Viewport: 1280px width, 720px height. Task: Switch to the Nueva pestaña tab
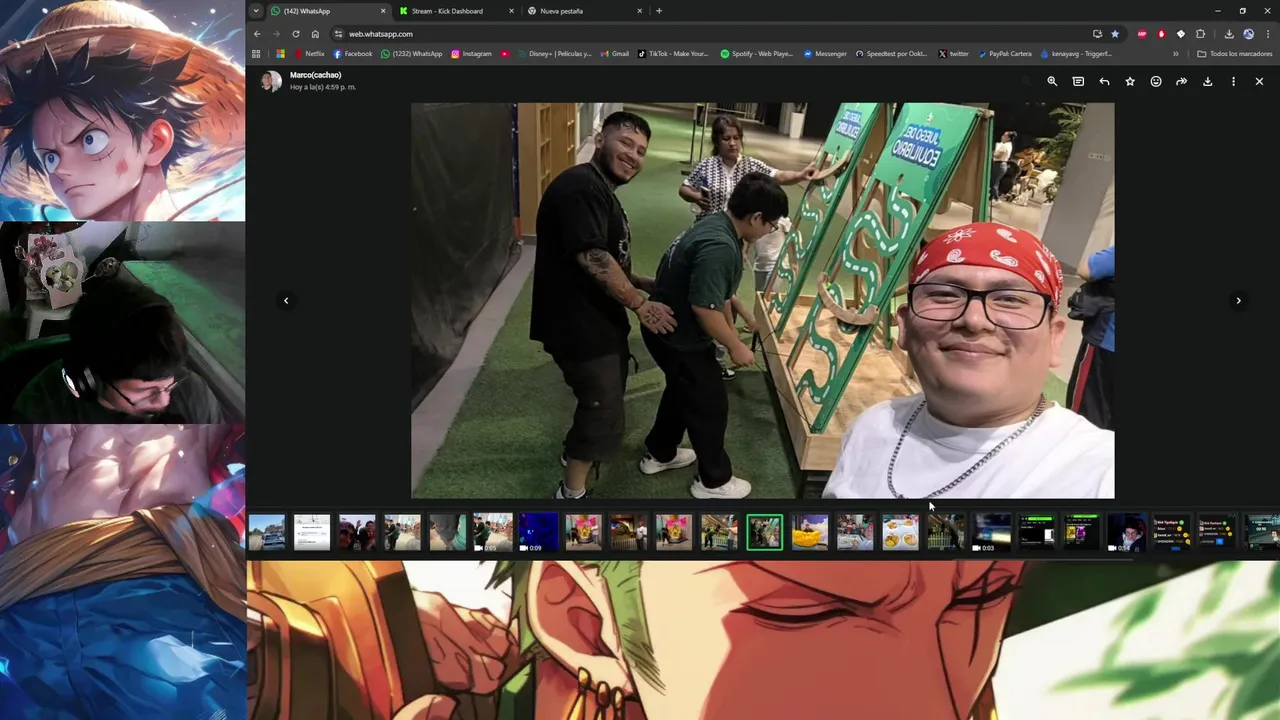[x=584, y=11]
